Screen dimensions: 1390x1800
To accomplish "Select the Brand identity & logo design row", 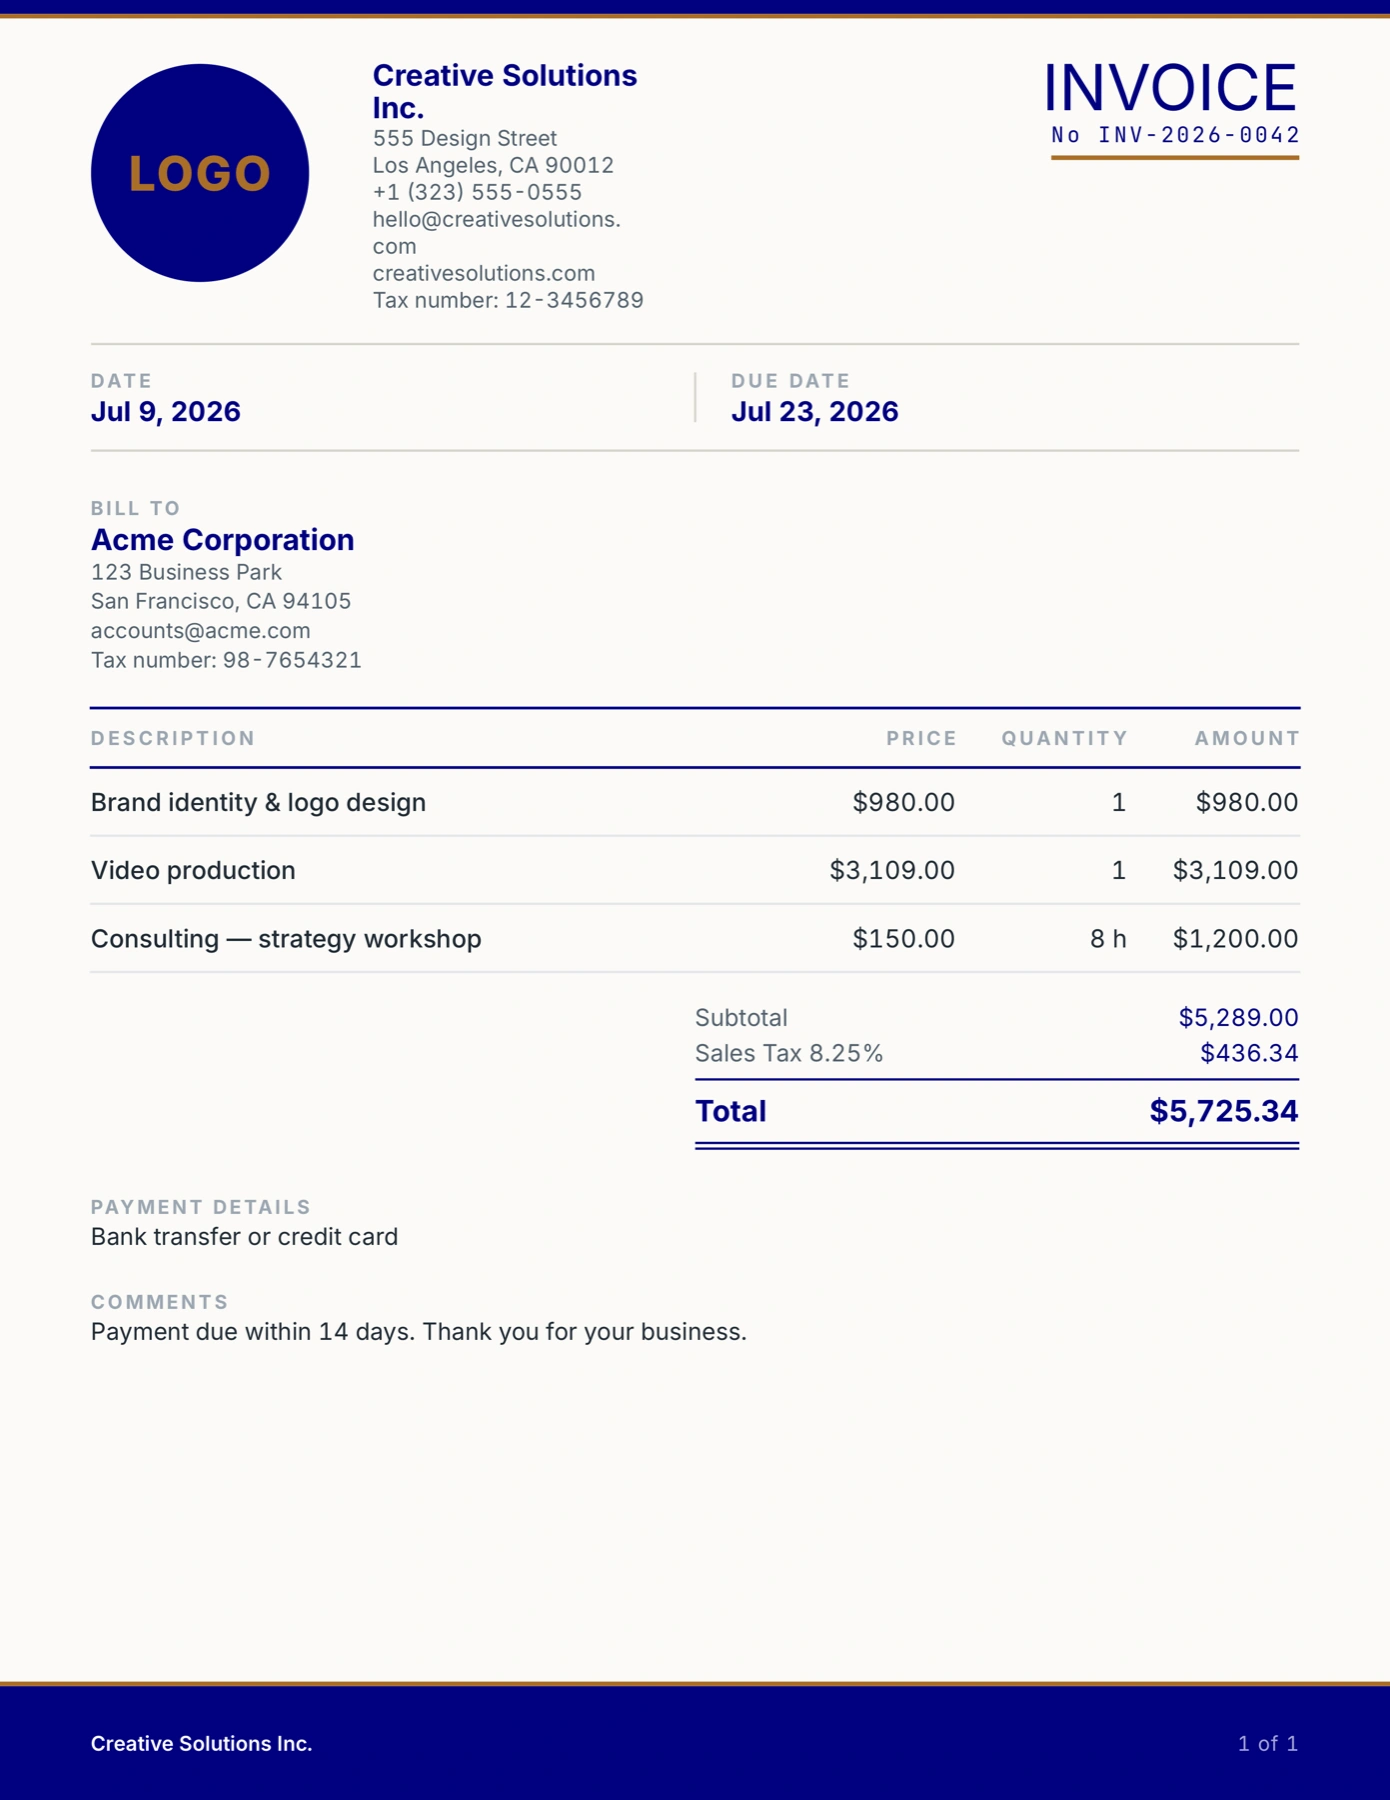I will click(x=695, y=802).
